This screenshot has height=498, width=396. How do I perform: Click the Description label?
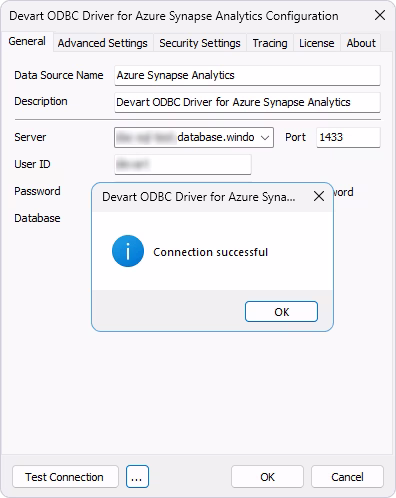41,101
